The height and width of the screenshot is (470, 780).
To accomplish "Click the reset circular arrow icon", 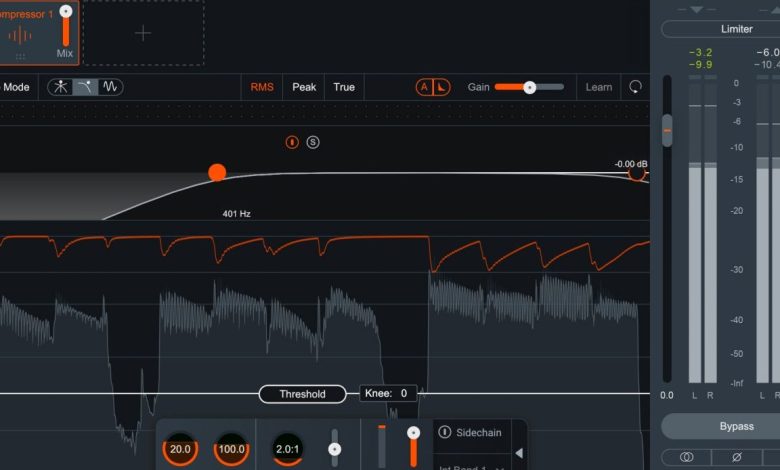I will pos(635,87).
